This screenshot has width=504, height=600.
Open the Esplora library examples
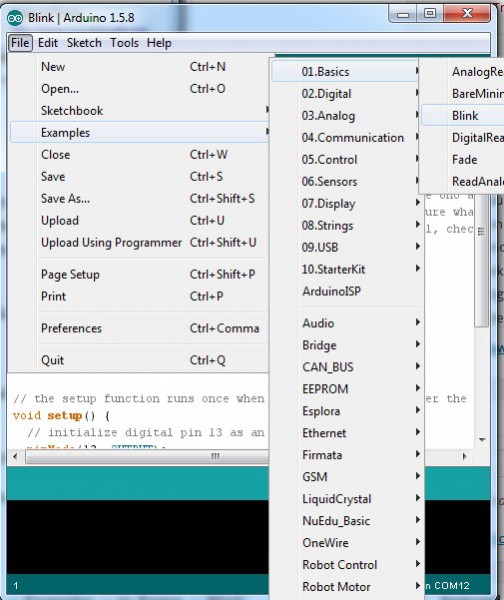pyautogui.click(x=346, y=411)
